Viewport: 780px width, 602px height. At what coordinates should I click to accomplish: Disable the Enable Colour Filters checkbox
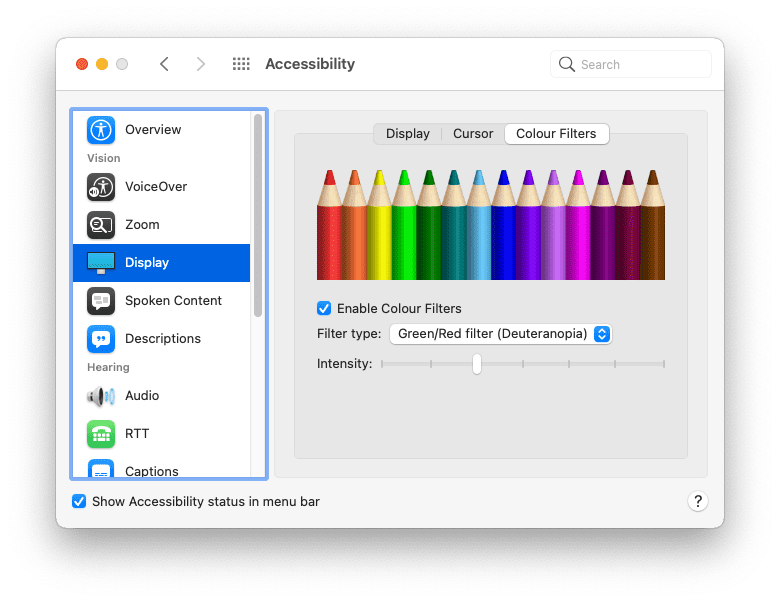click(324, 309)
